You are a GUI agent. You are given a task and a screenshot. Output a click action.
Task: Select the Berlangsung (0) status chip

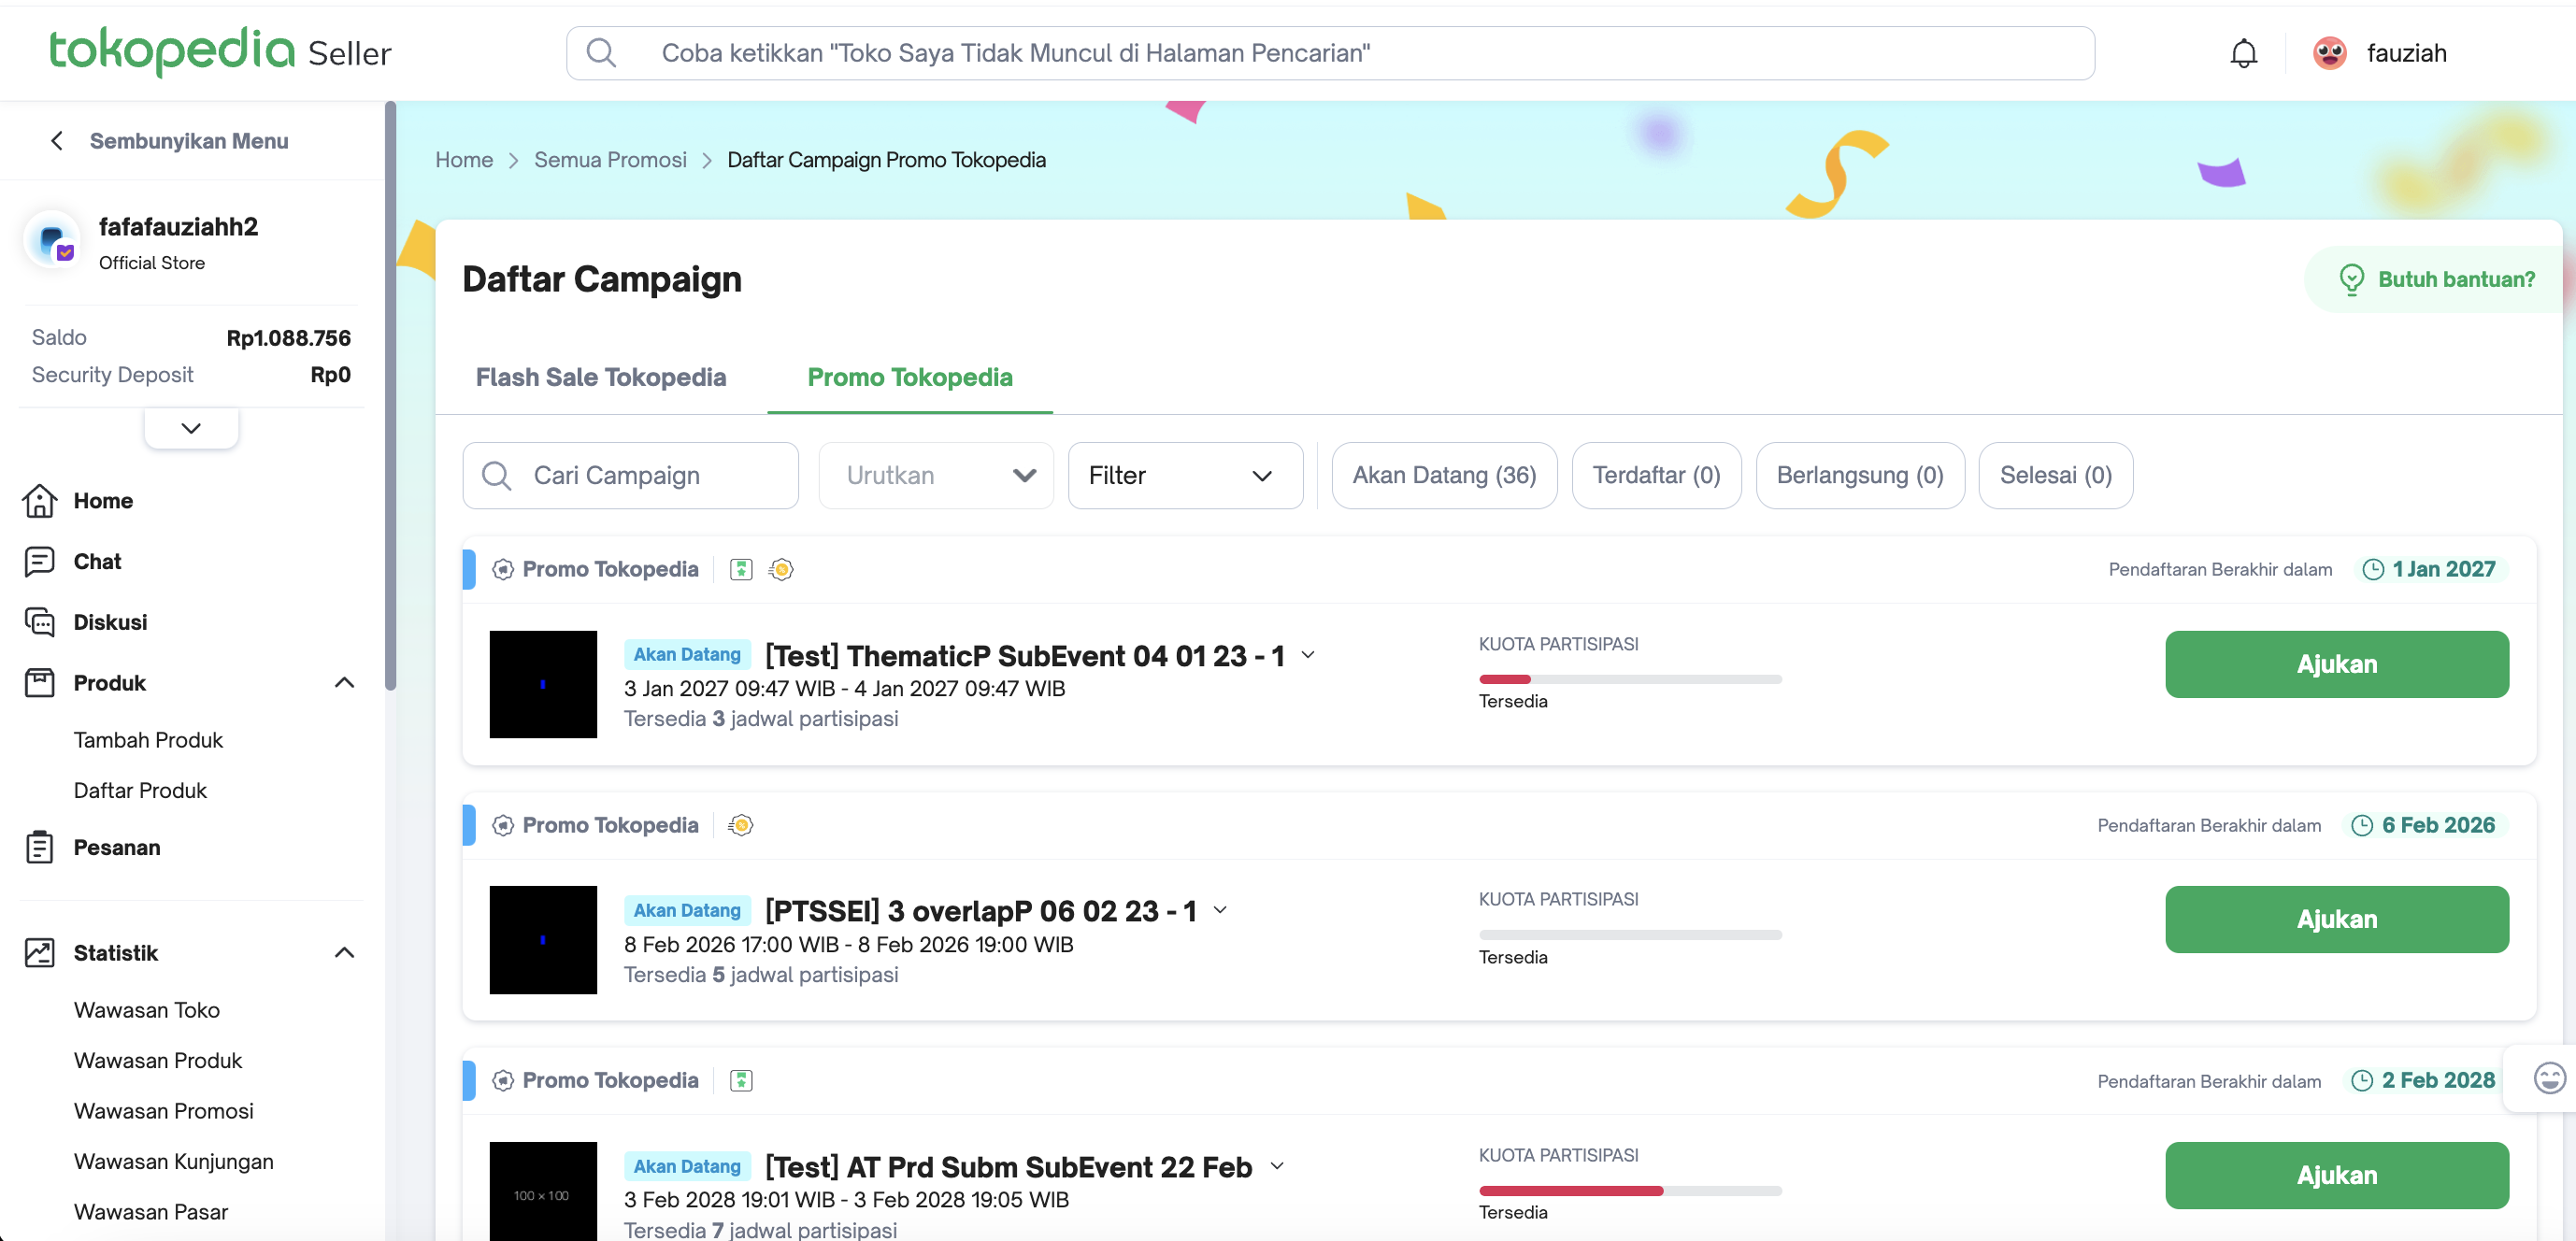(x=1859, y=475)
